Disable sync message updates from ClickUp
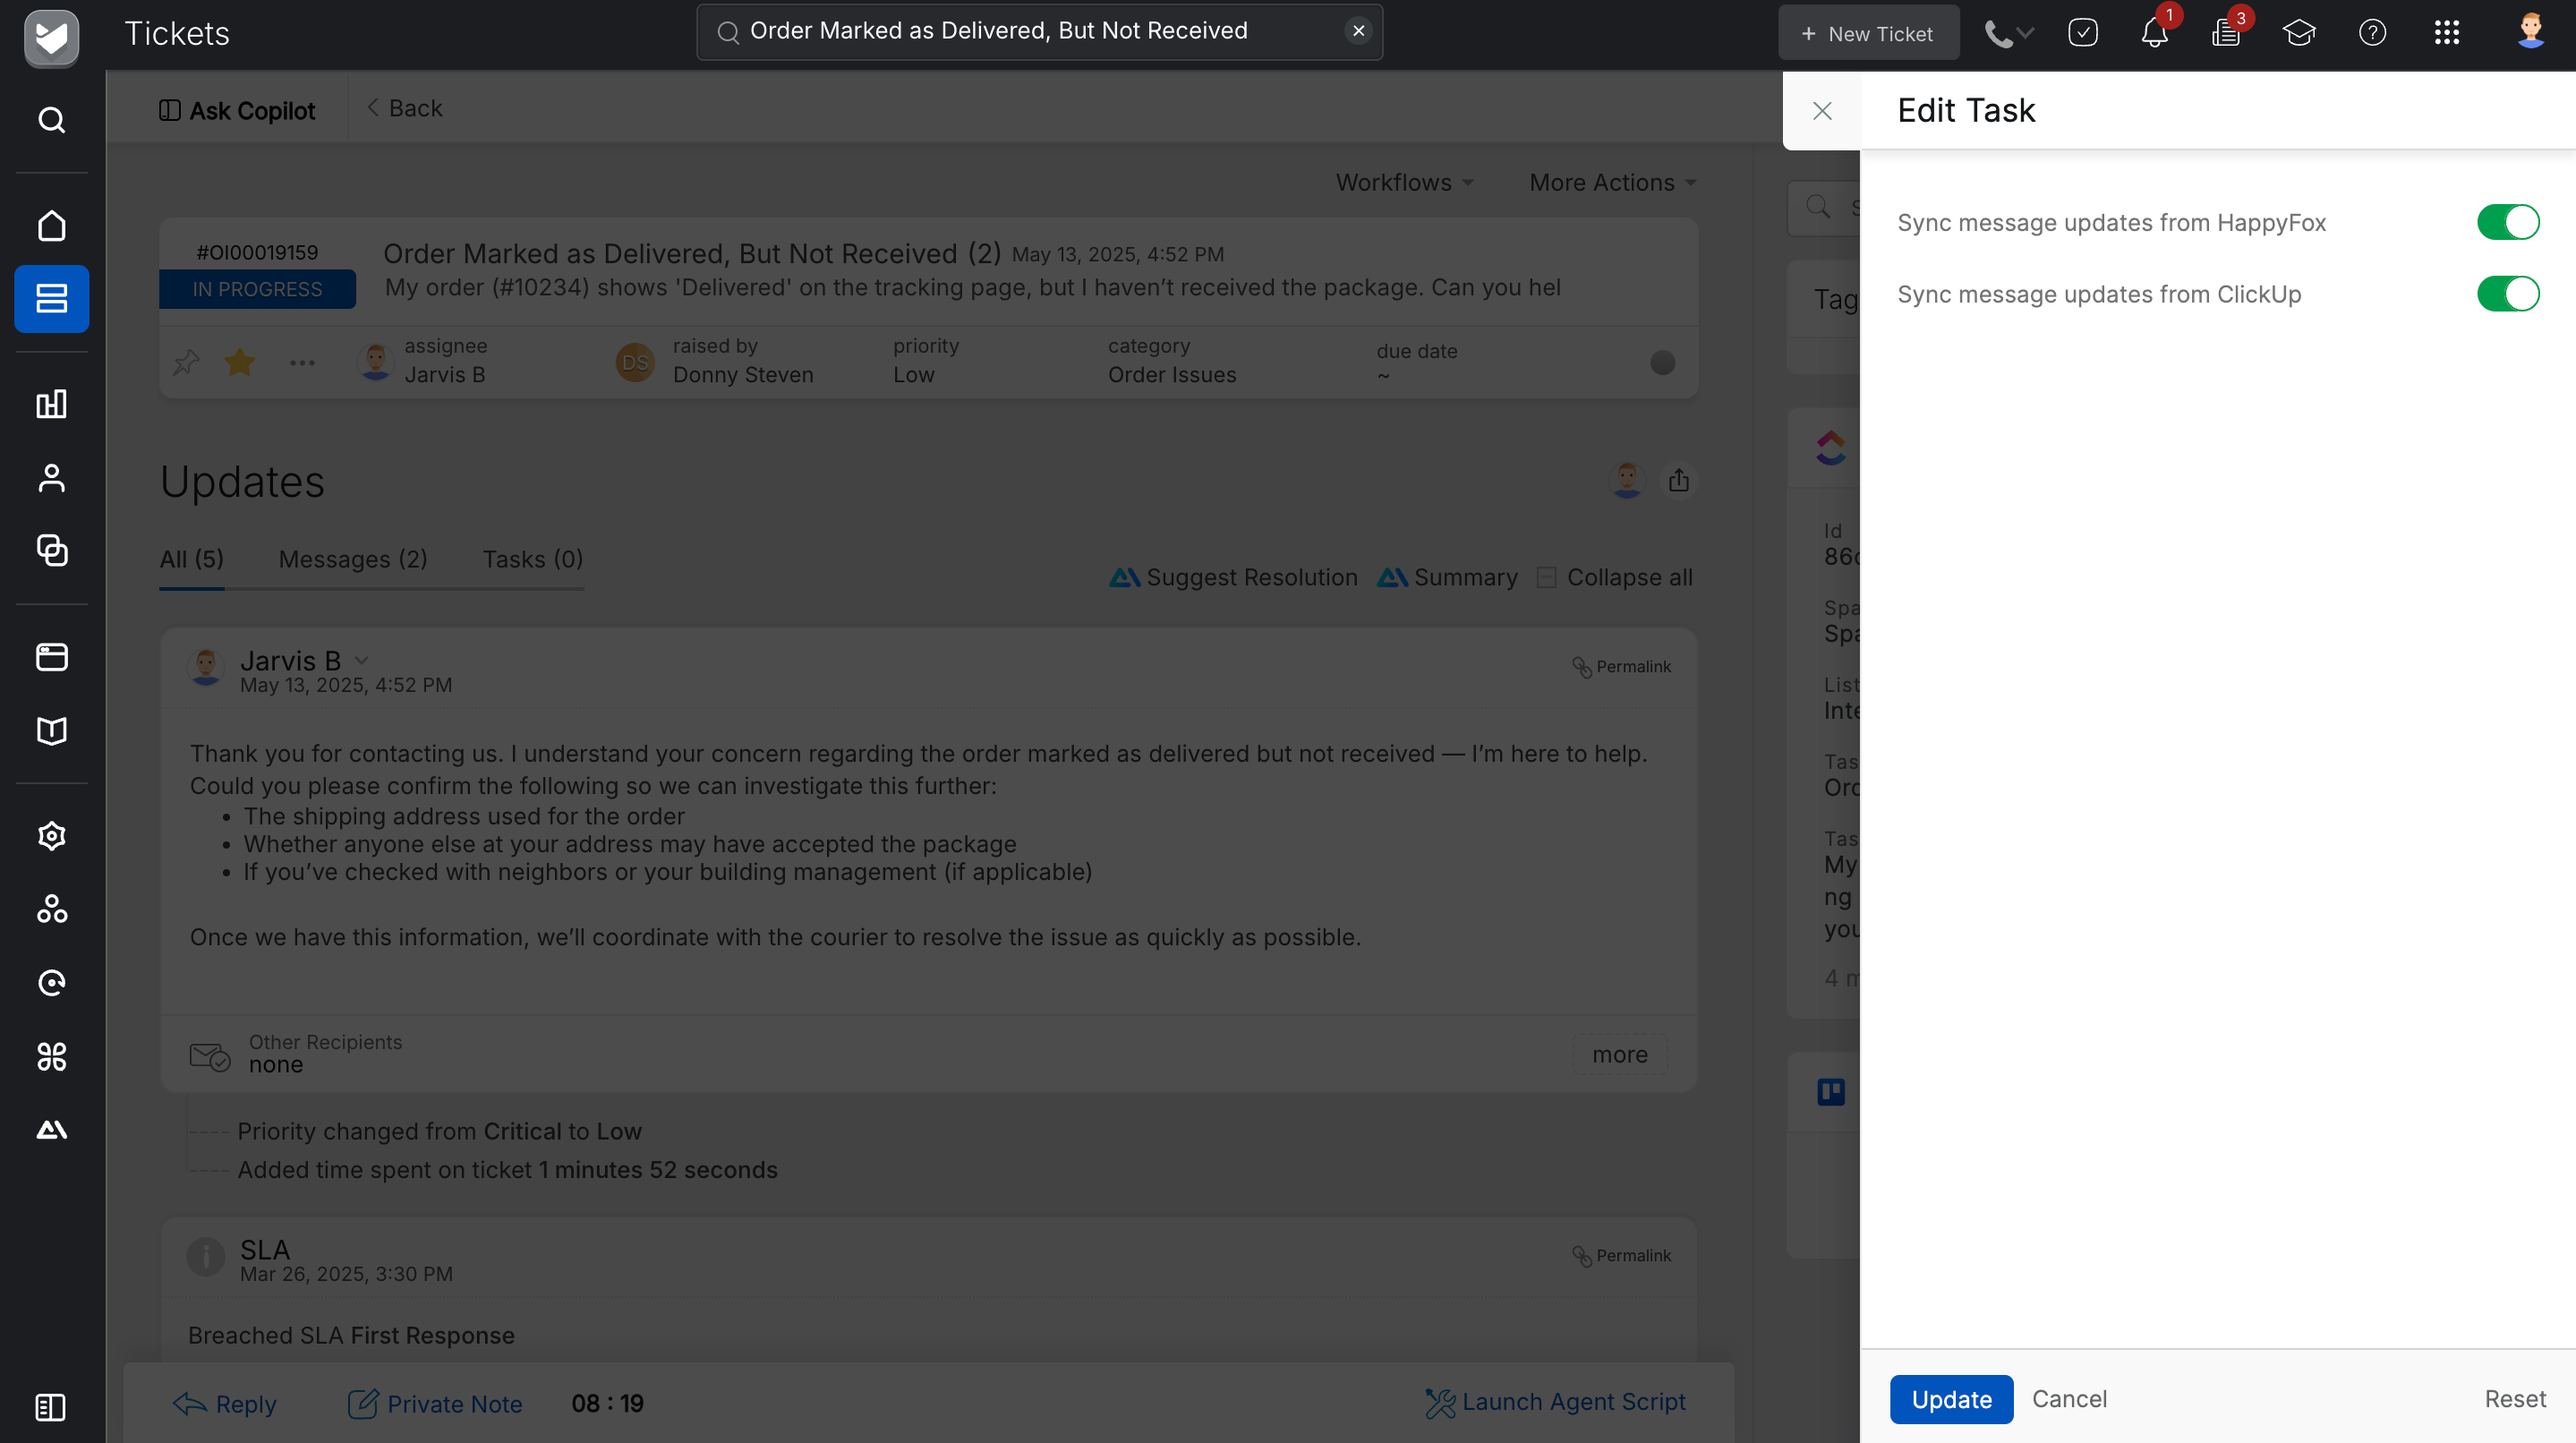The height and width of the screenshot is (1443, 2576). coord(2507,294)
